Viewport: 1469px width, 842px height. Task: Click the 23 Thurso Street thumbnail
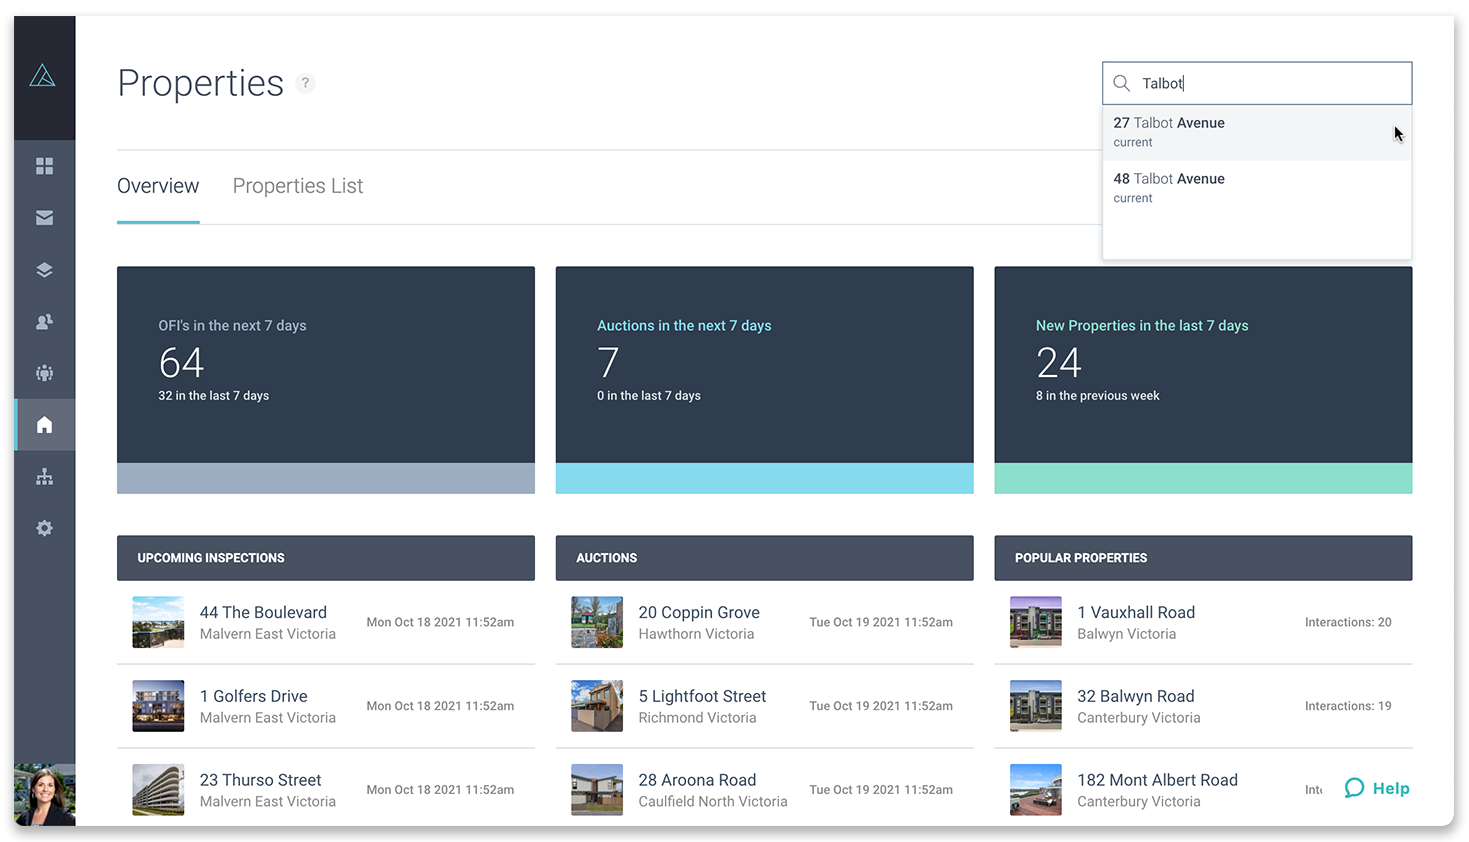click(158, 790)
